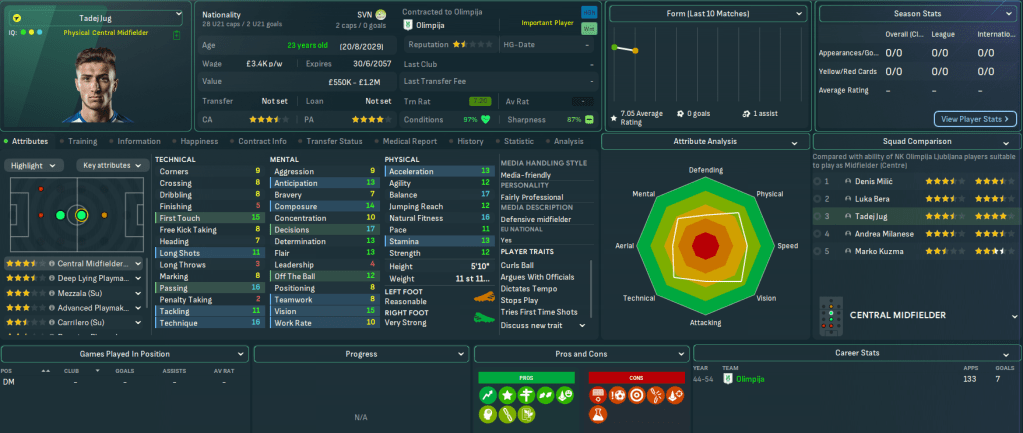Viewport: 1023px width, 433px height.
Task: Click the first green Pros icon
Action: click(489, 395)
